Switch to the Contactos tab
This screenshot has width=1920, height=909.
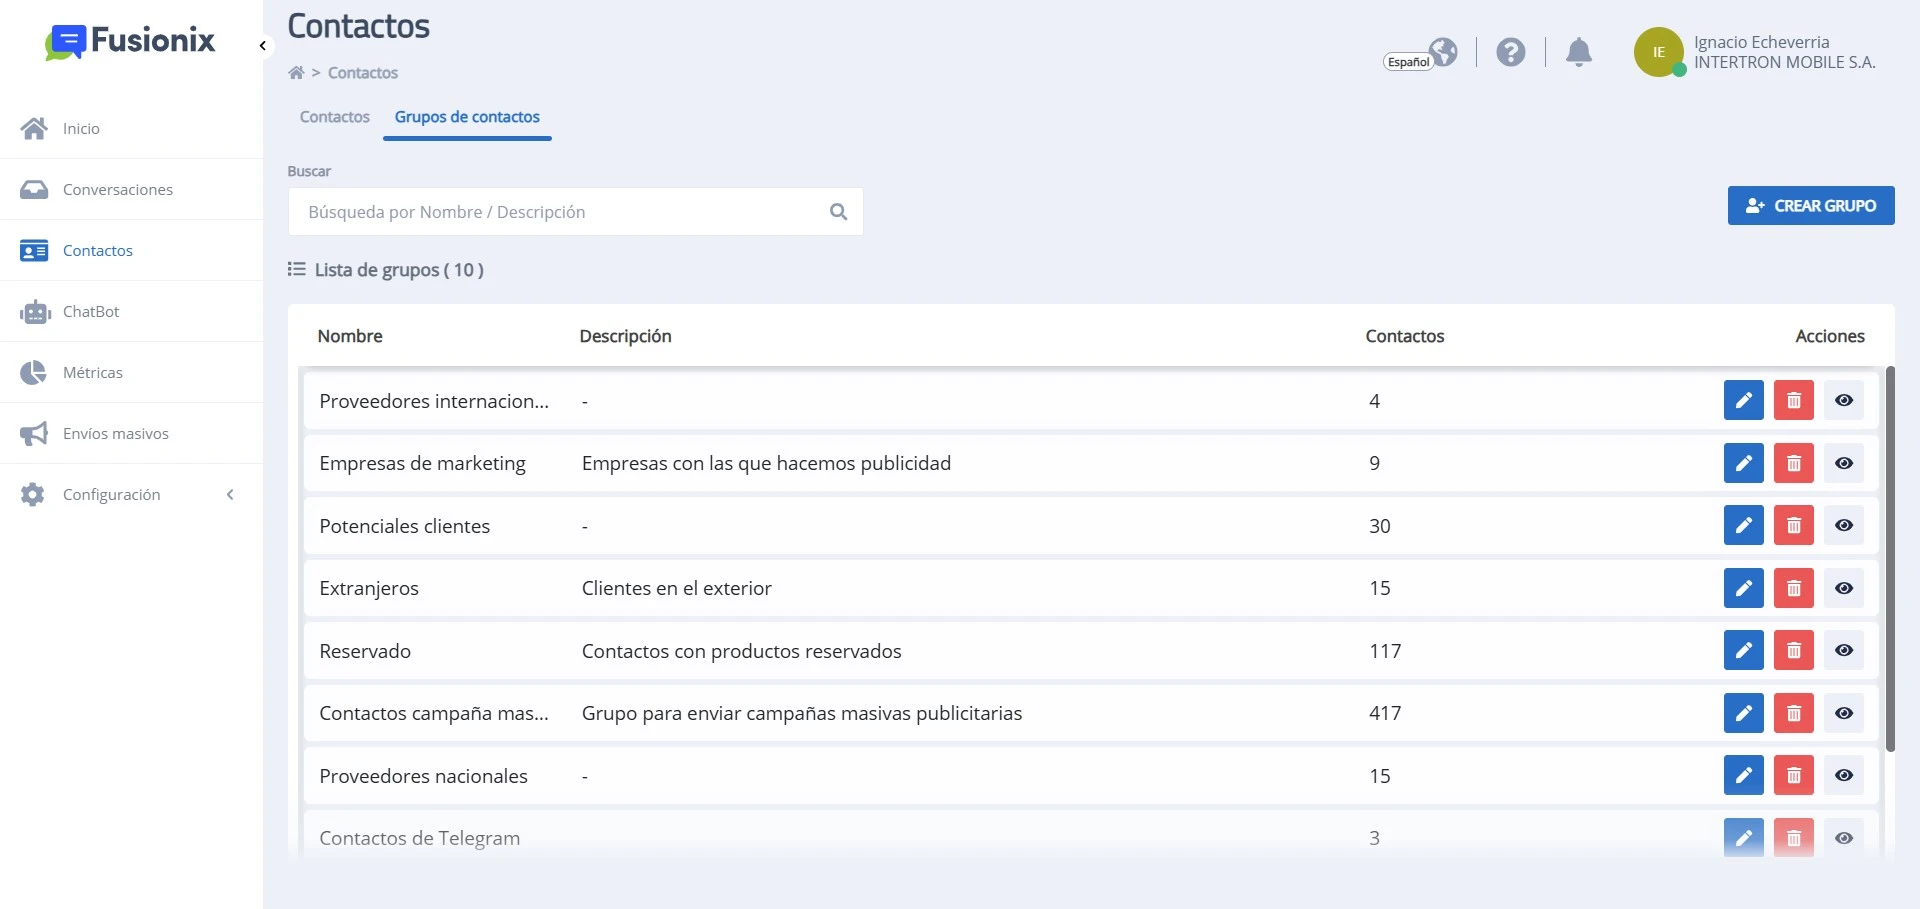coord(335,117)
